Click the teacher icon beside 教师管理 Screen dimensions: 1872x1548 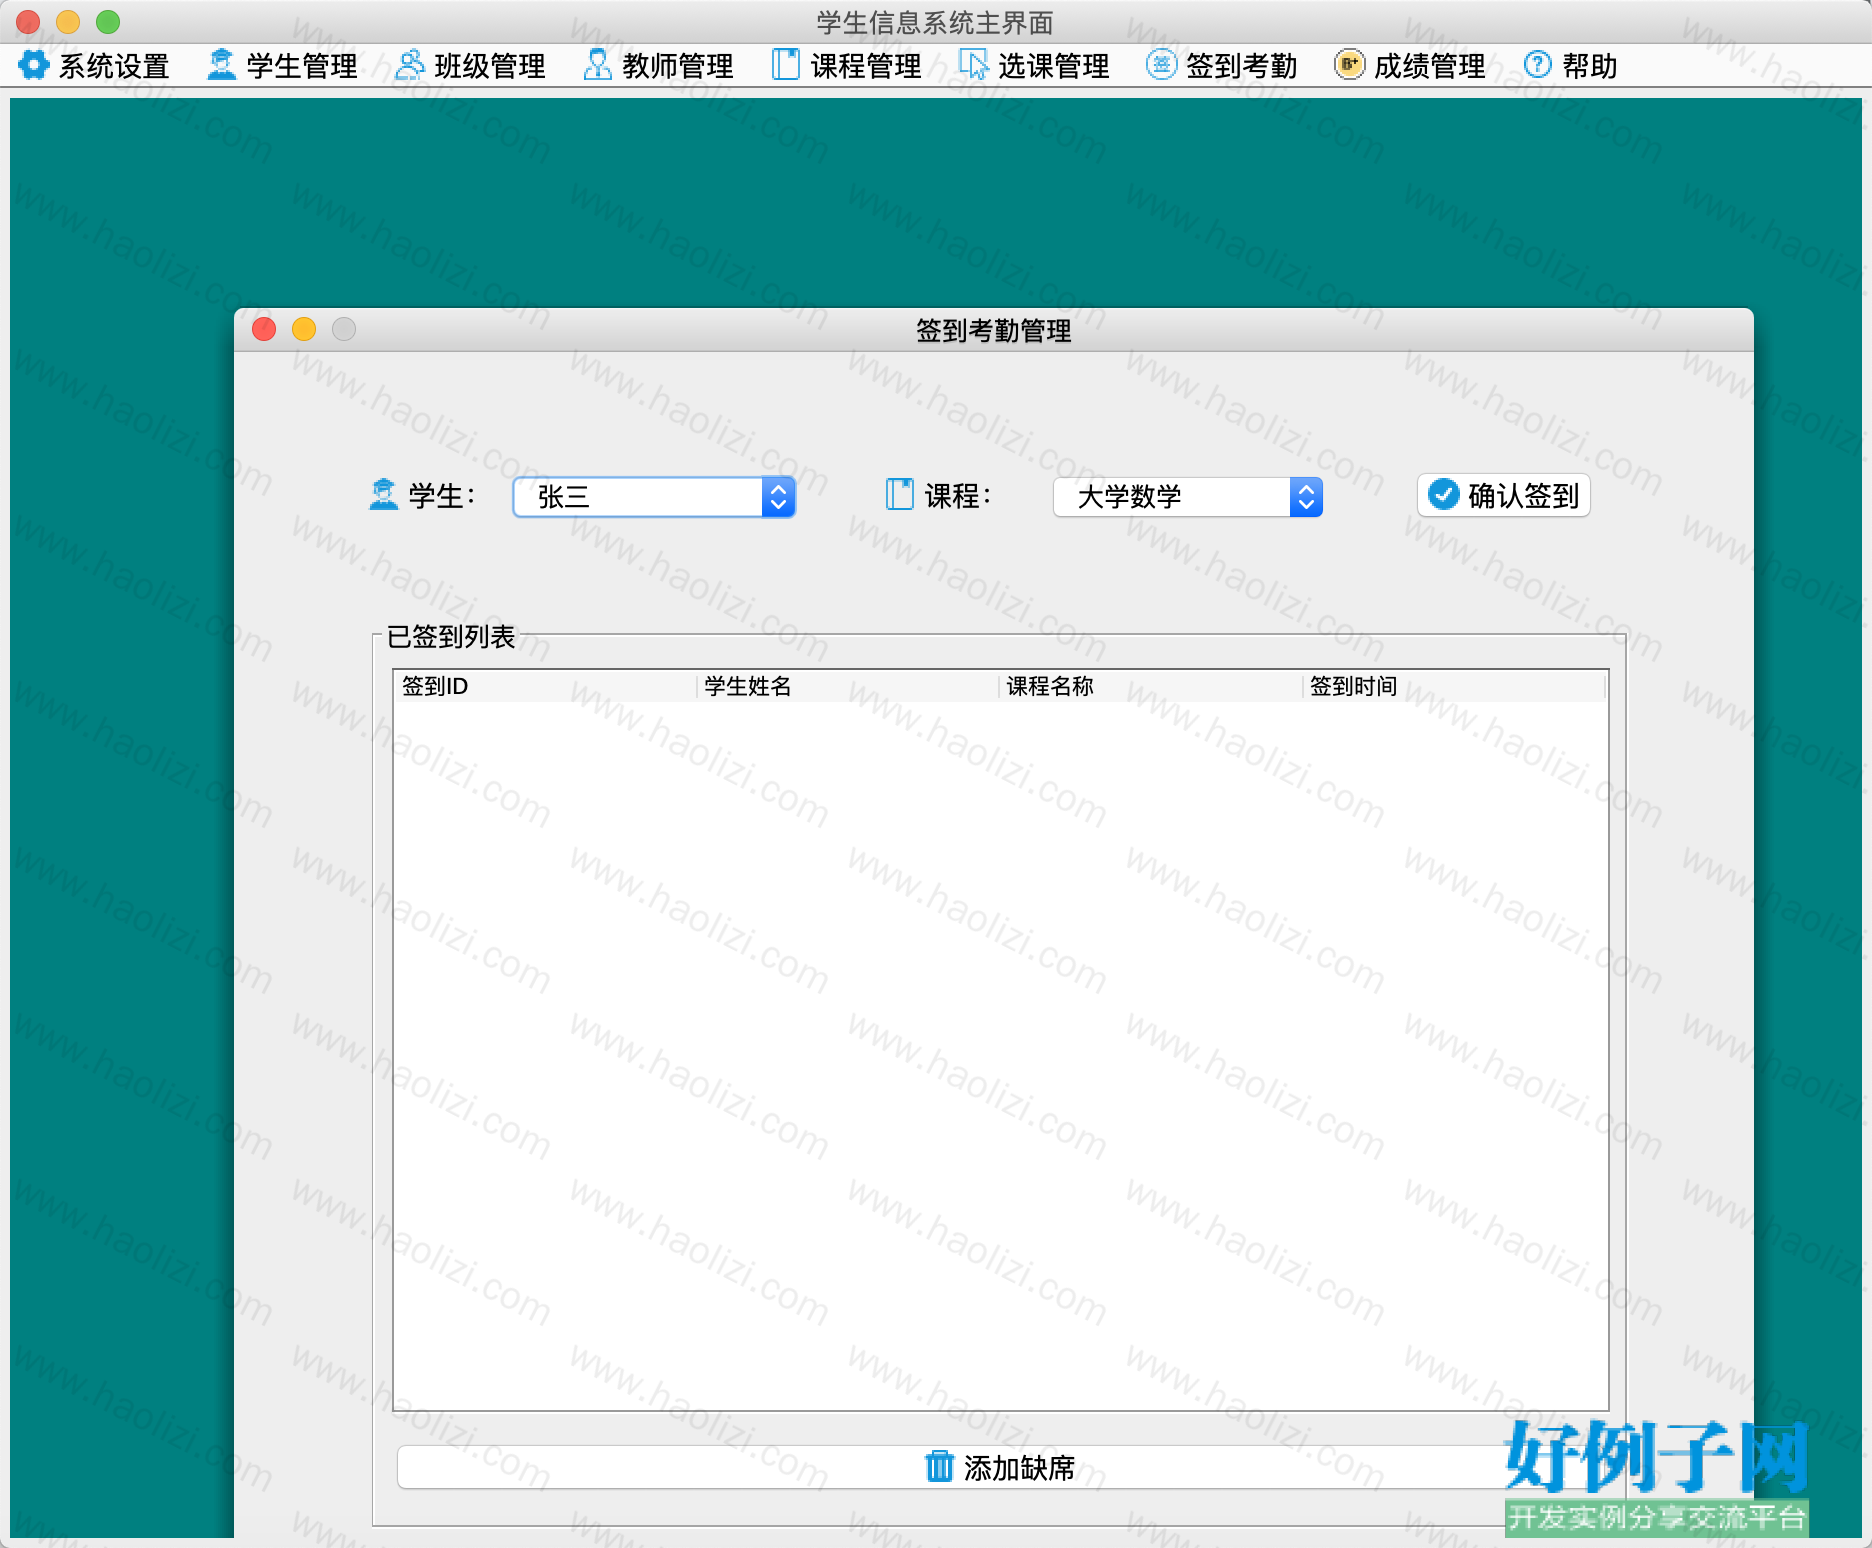(597, 65)
